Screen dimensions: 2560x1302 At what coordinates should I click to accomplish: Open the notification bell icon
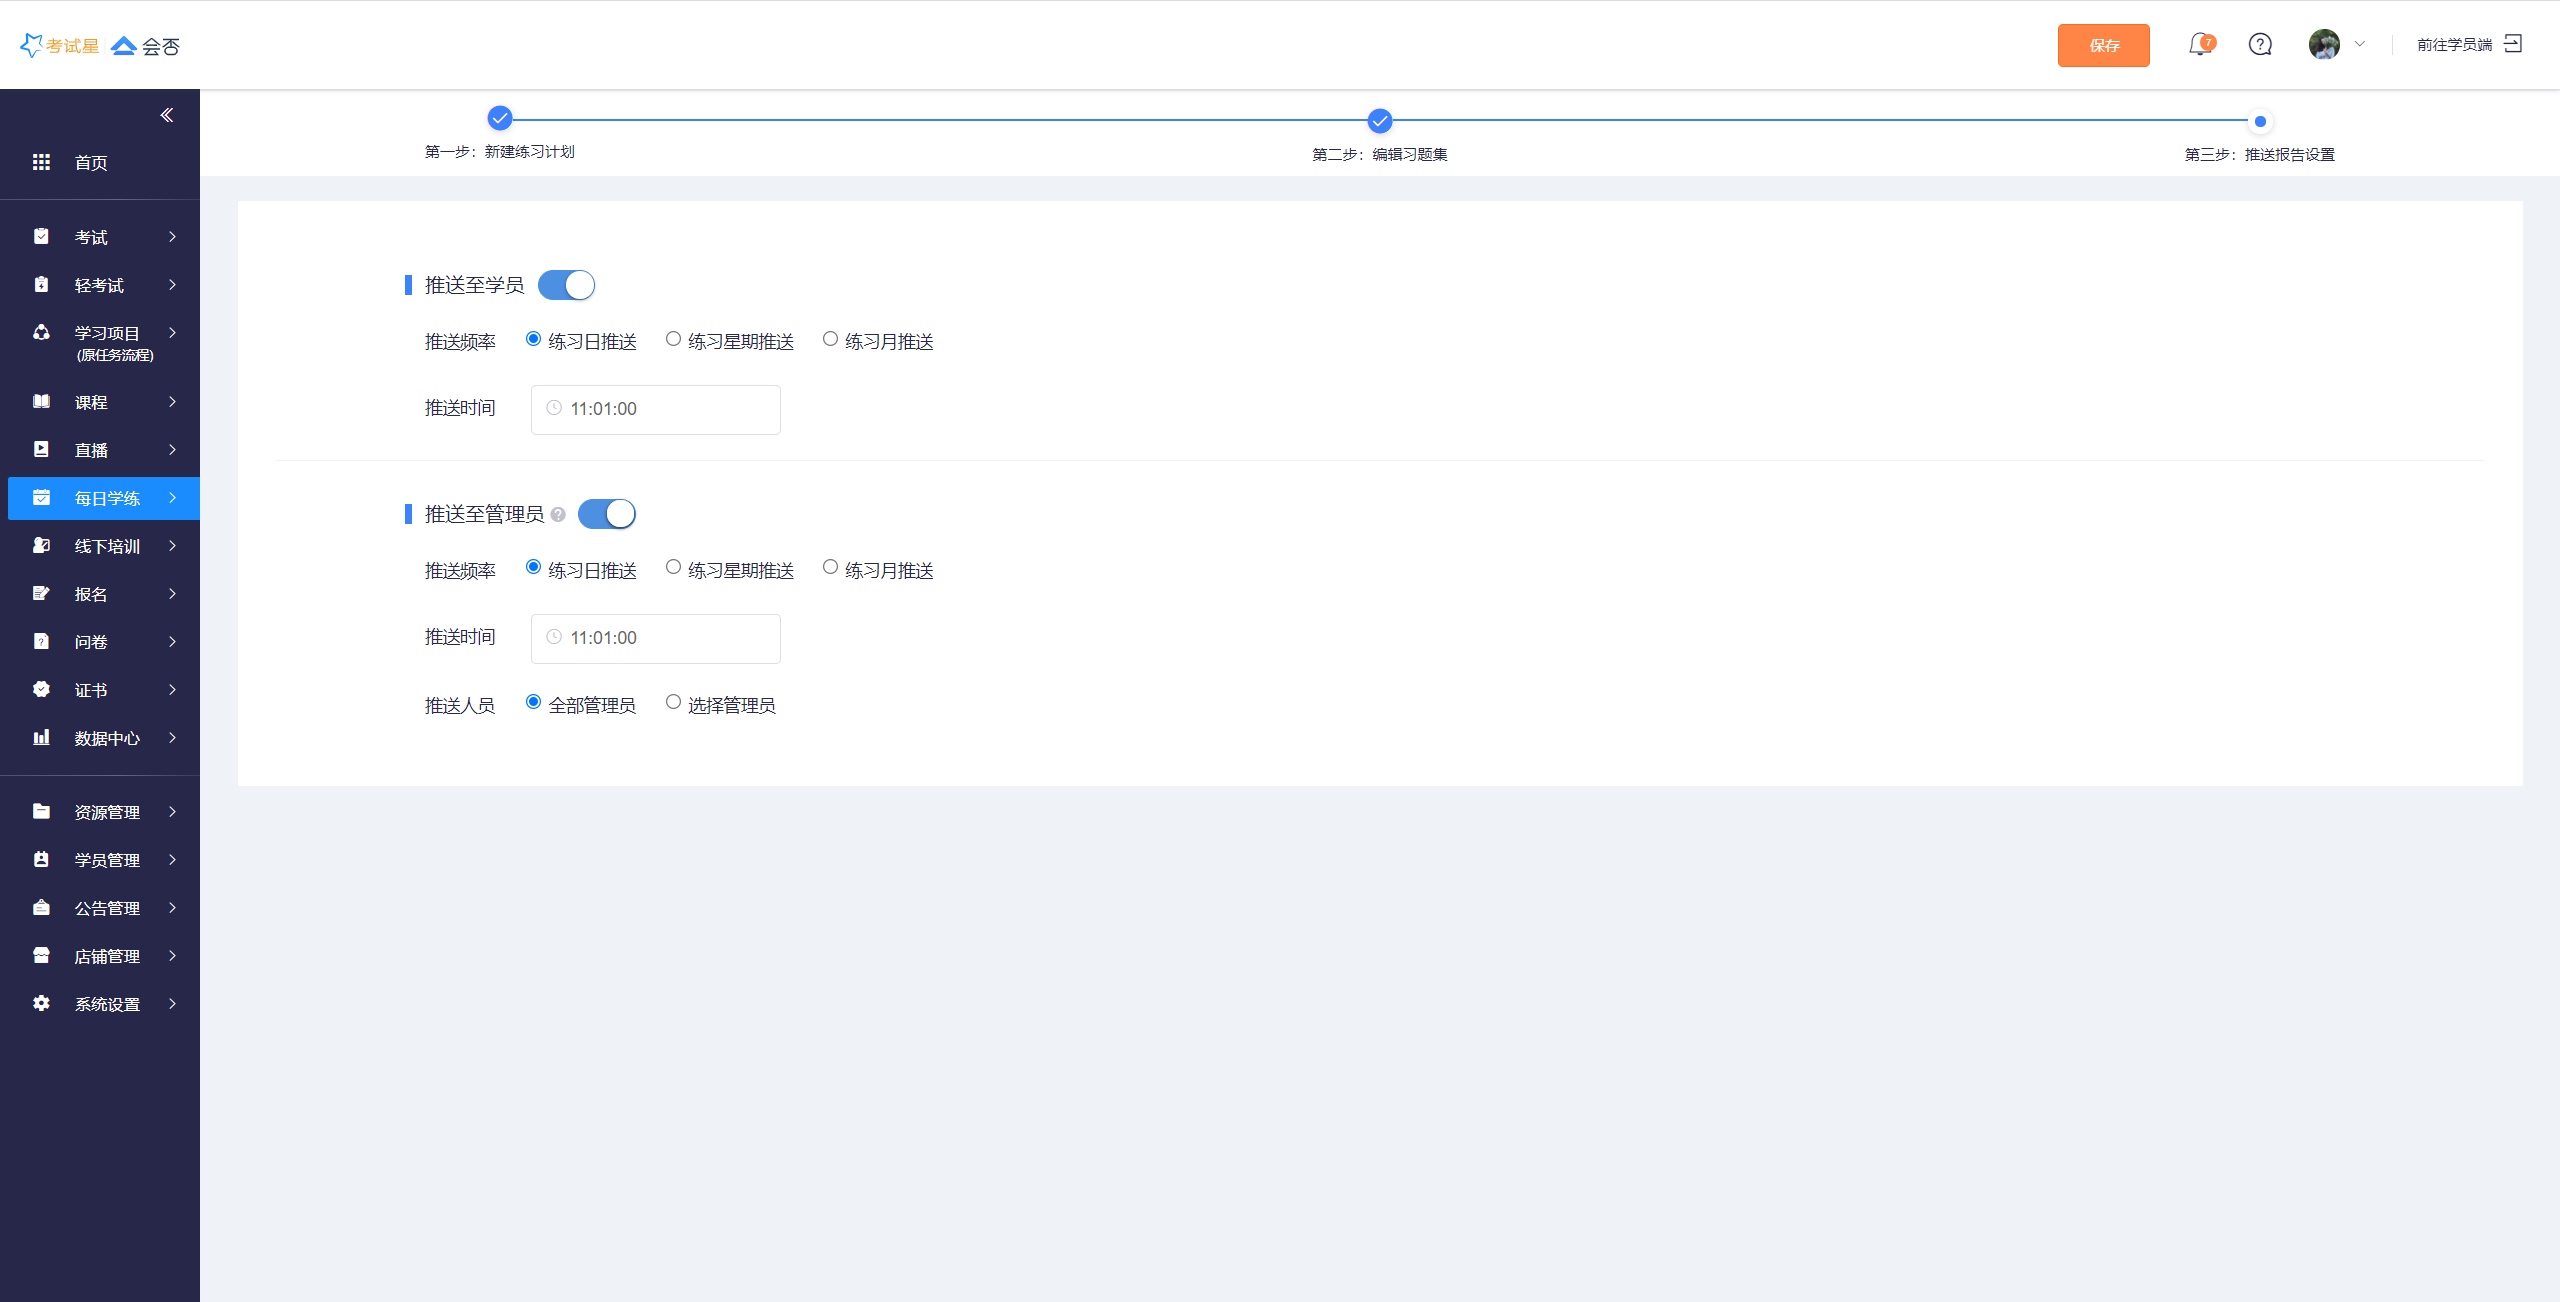[2199, 45]
